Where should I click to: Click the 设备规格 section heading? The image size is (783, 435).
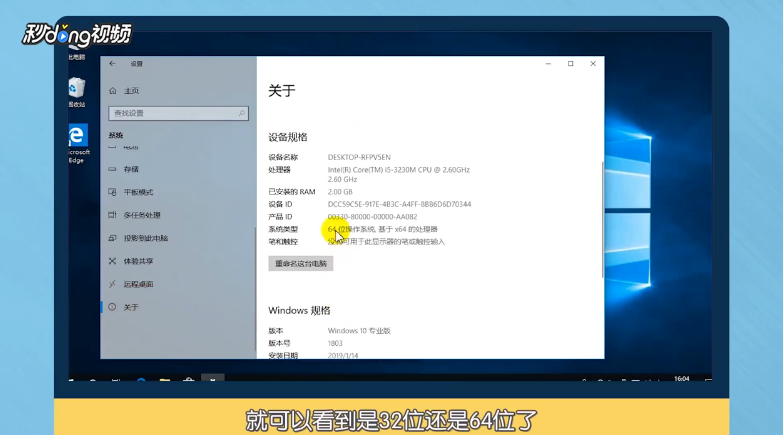pos(288,137)
